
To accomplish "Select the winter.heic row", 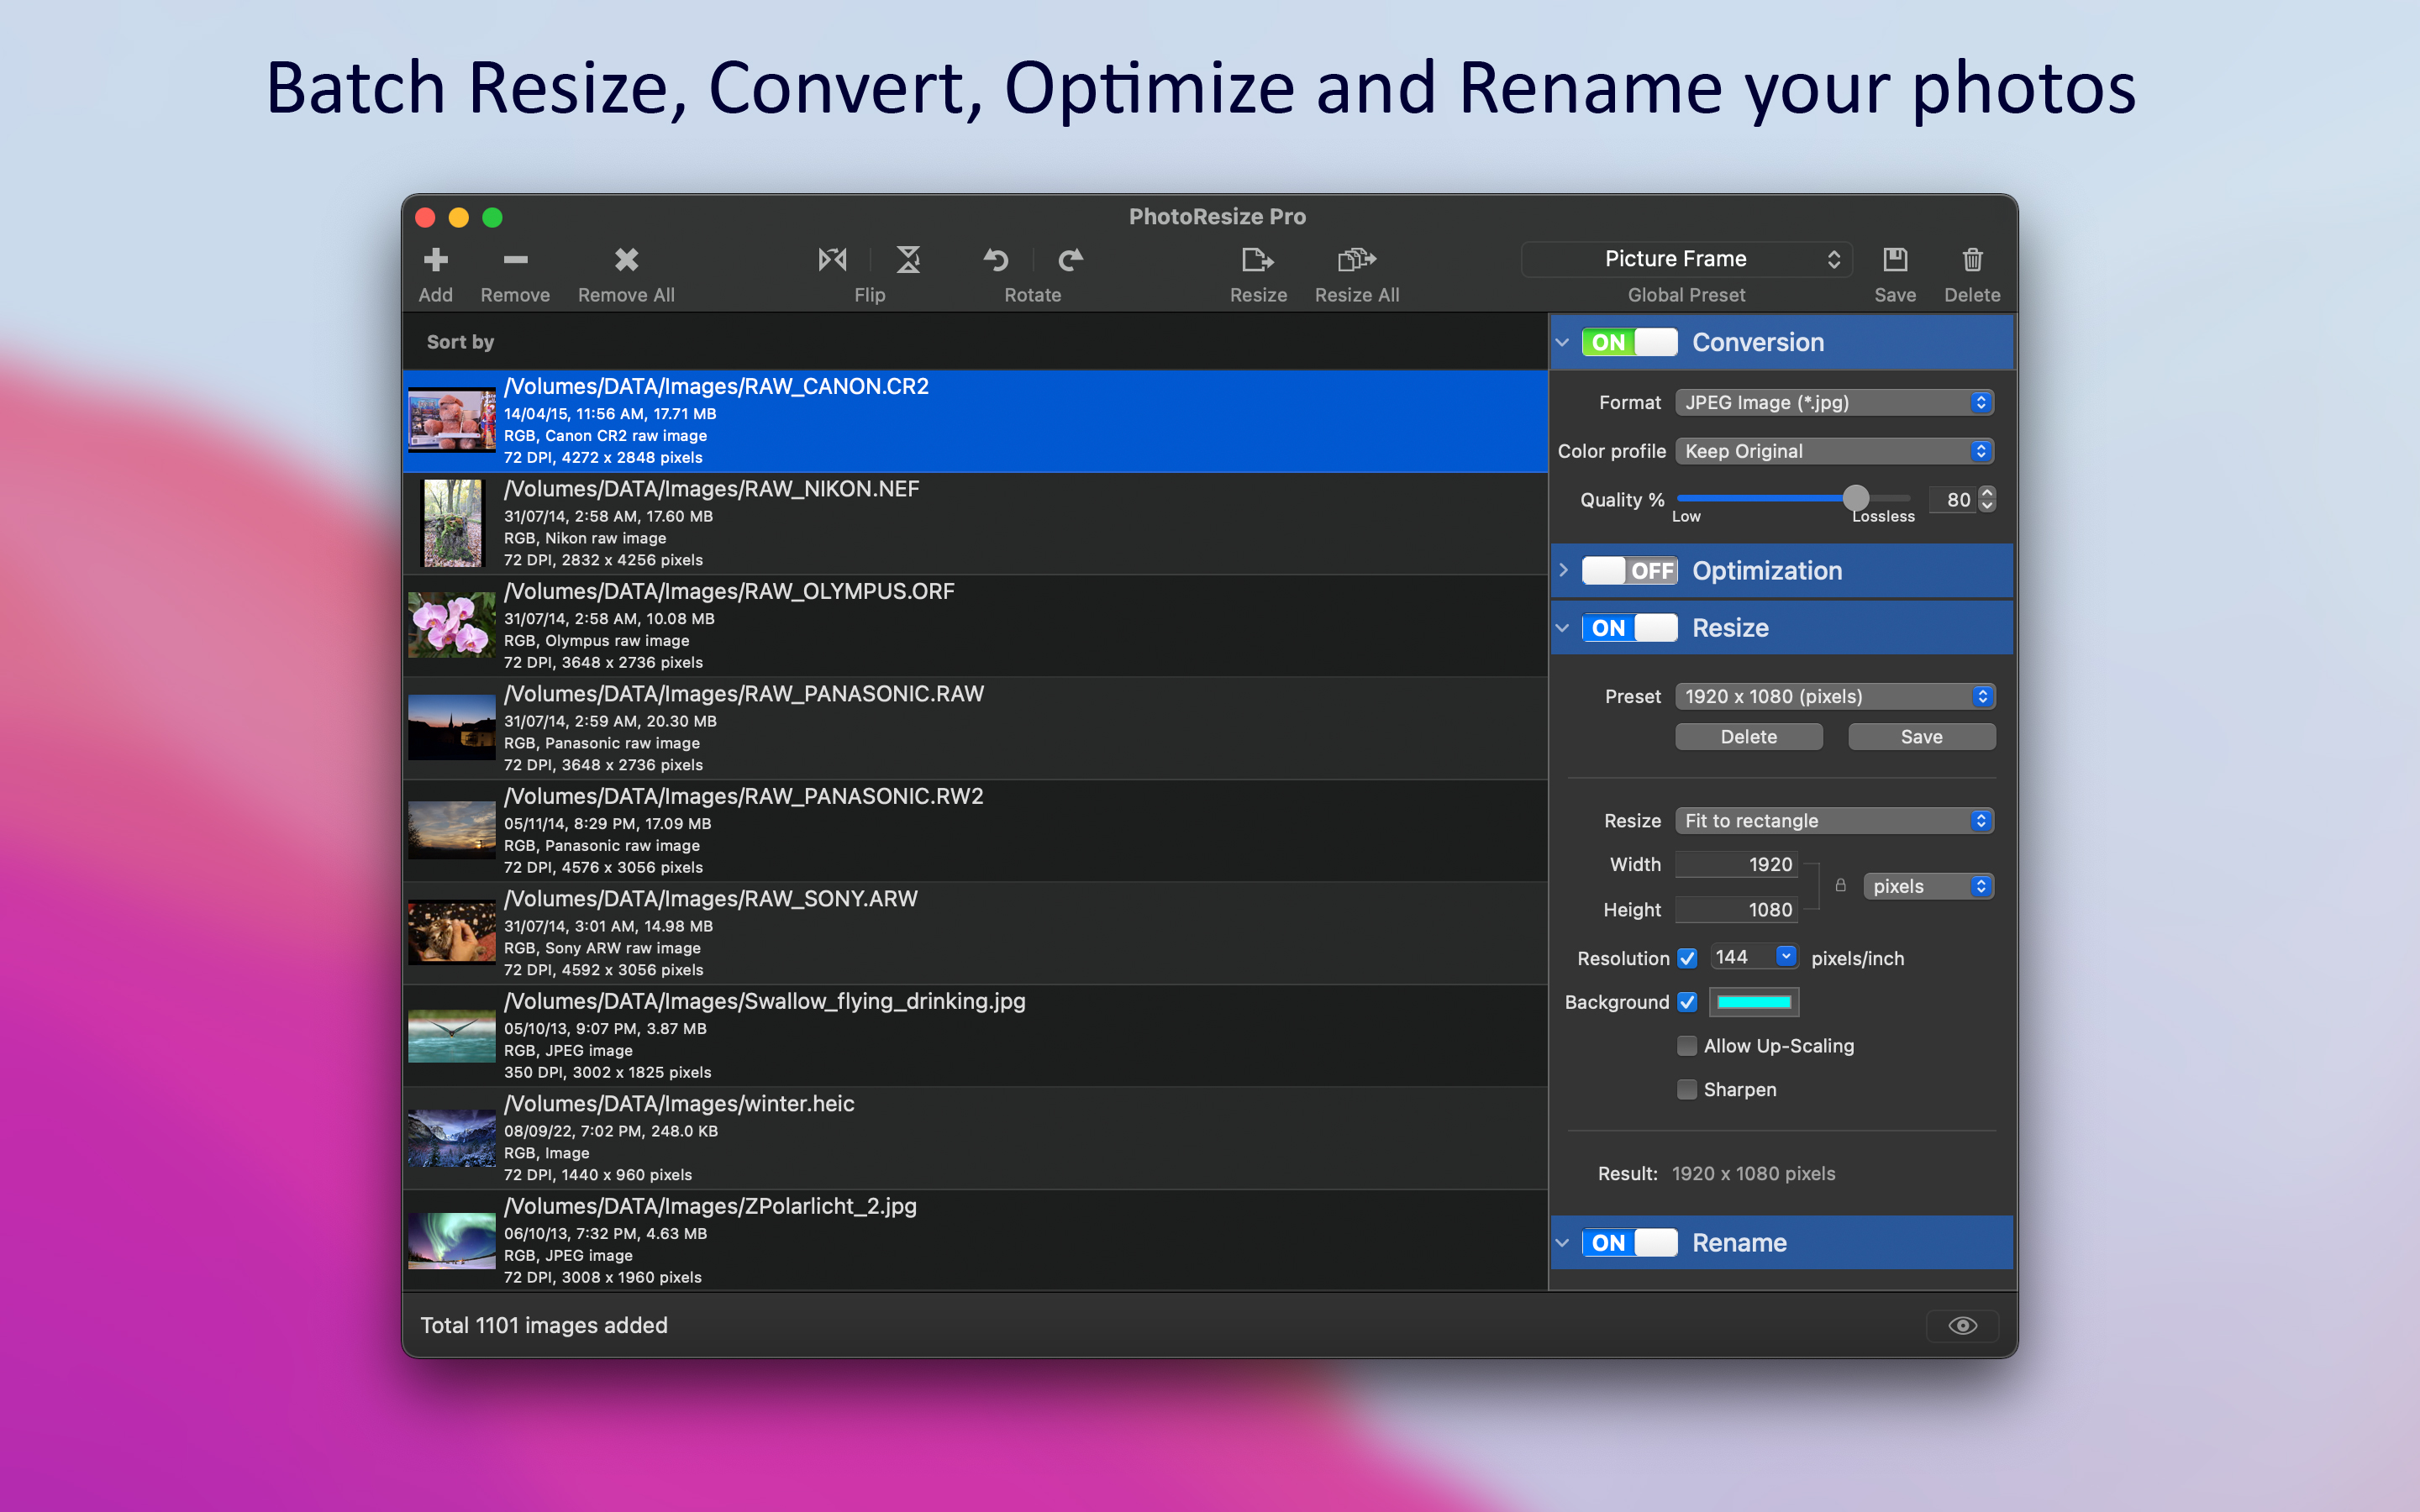I will point(975,1138).
